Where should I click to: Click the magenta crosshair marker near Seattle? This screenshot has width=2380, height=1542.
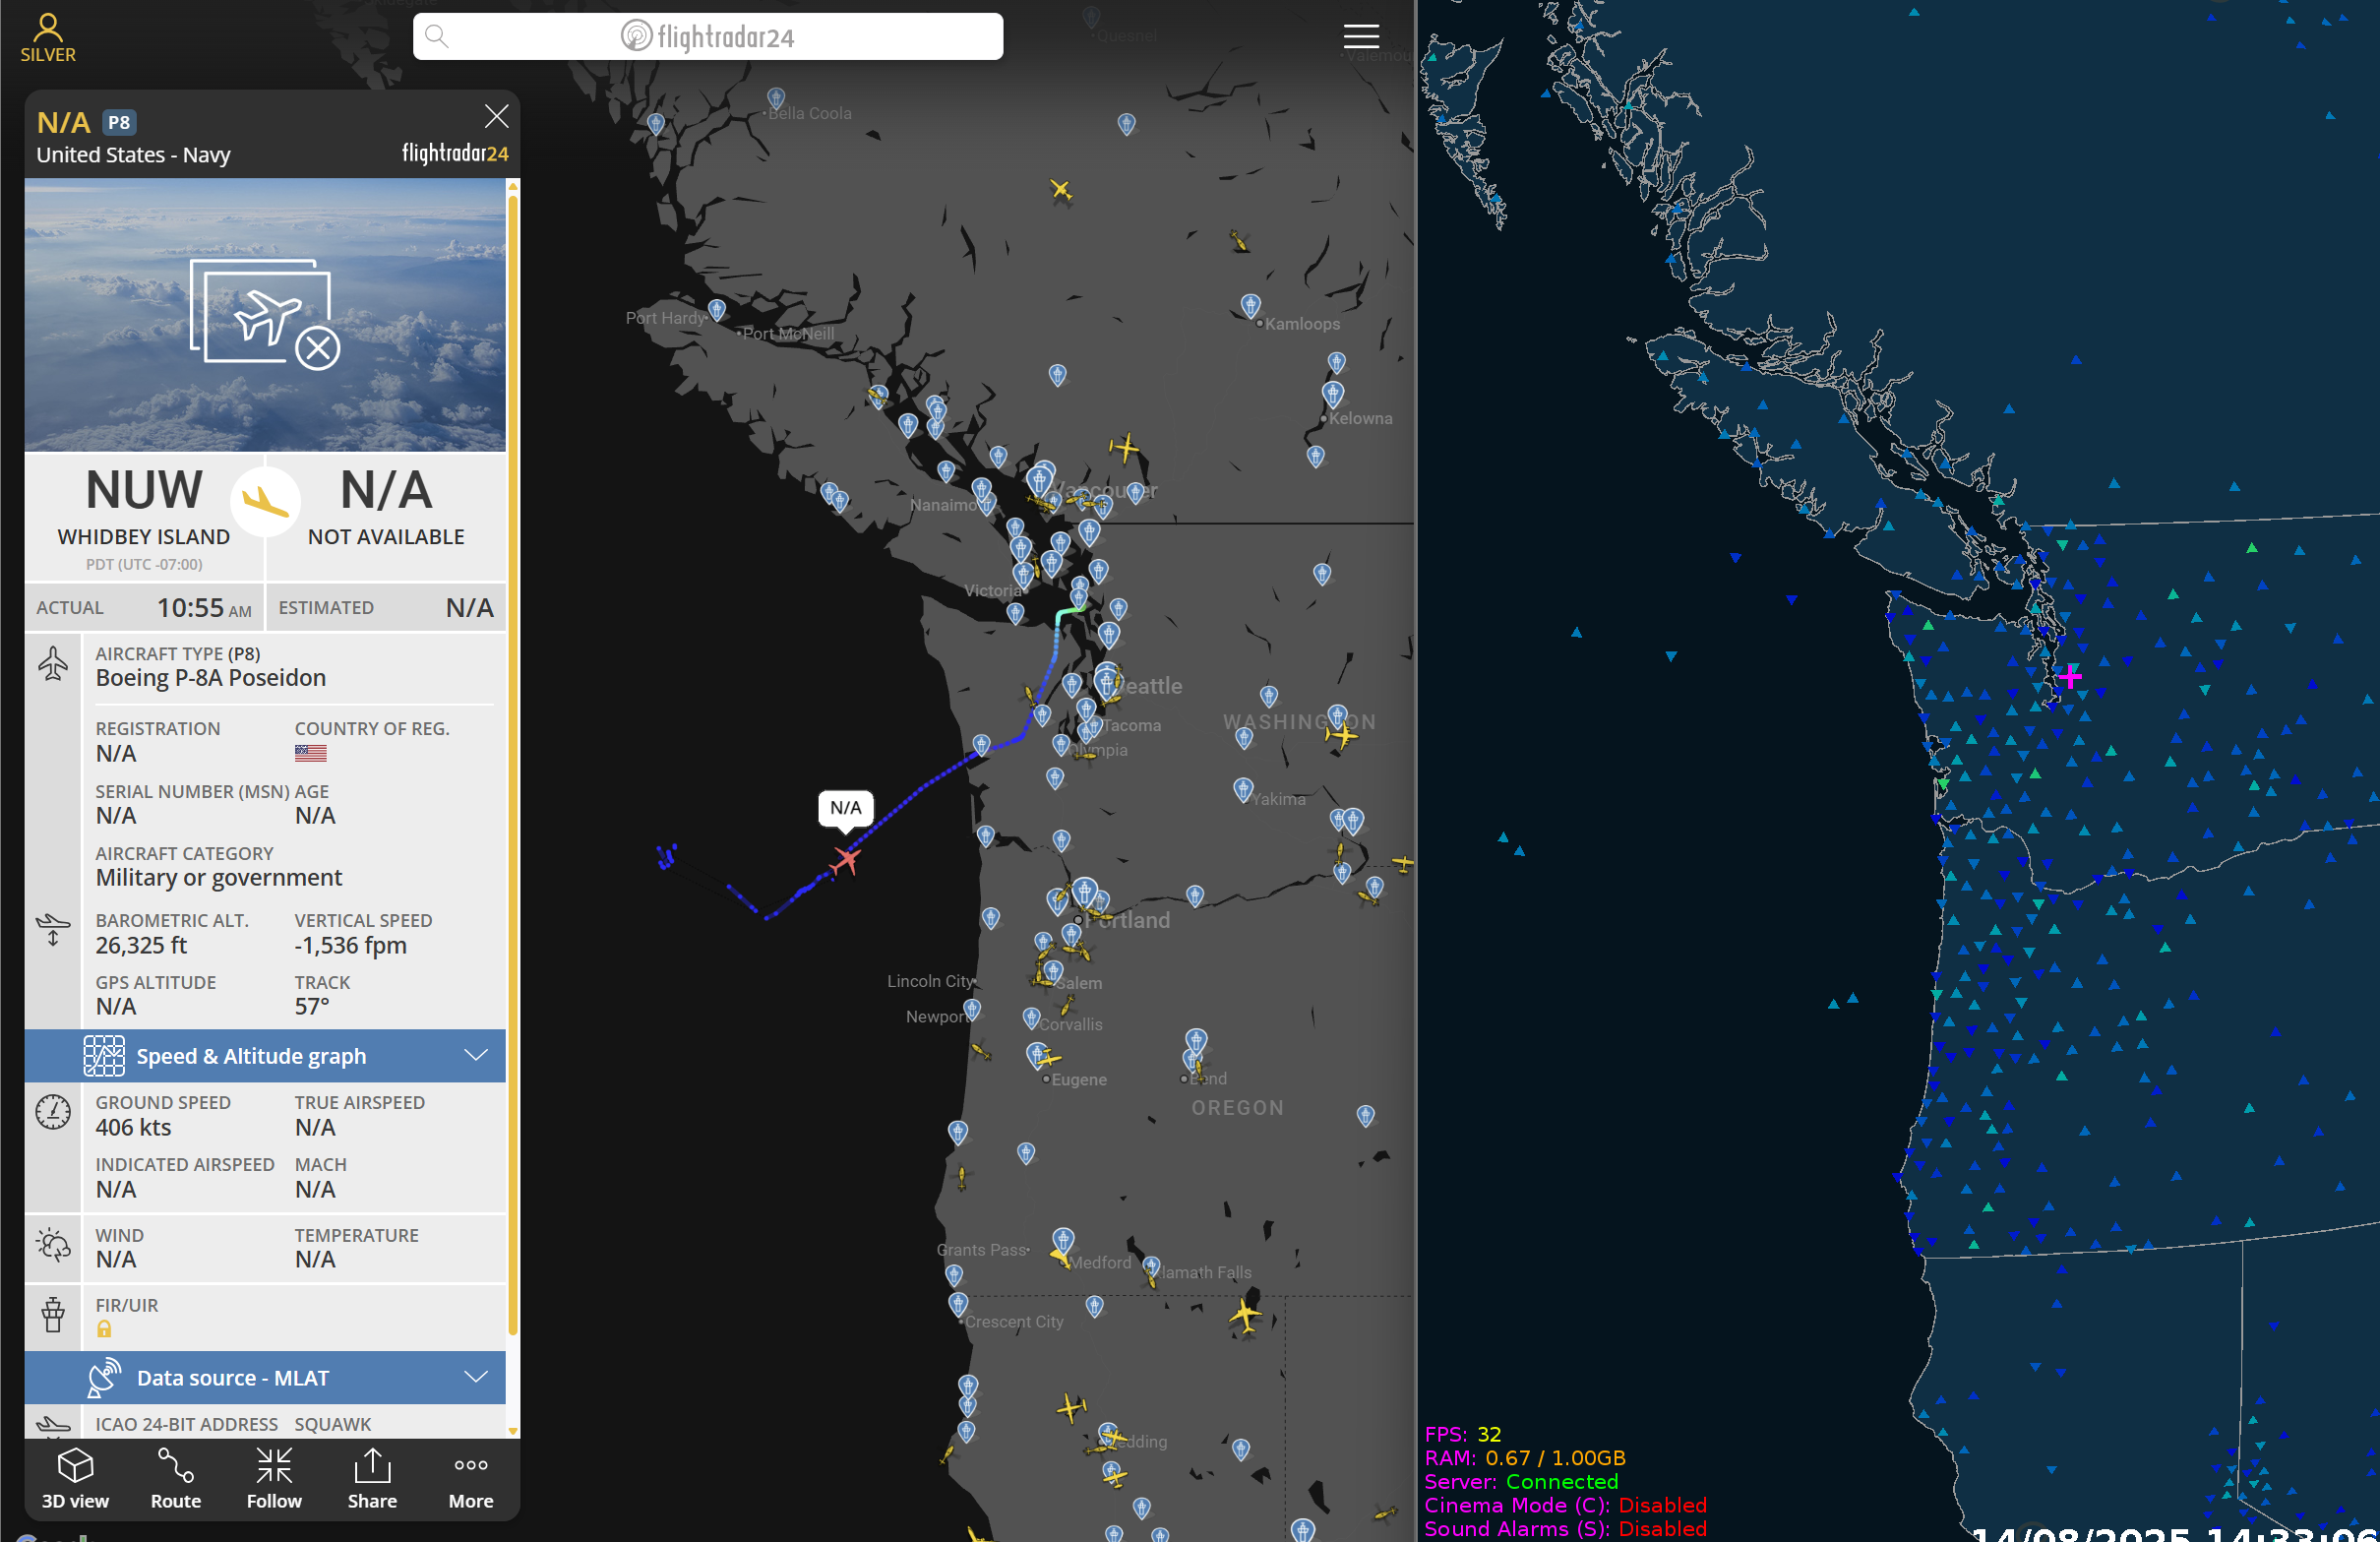point(2070,678)
